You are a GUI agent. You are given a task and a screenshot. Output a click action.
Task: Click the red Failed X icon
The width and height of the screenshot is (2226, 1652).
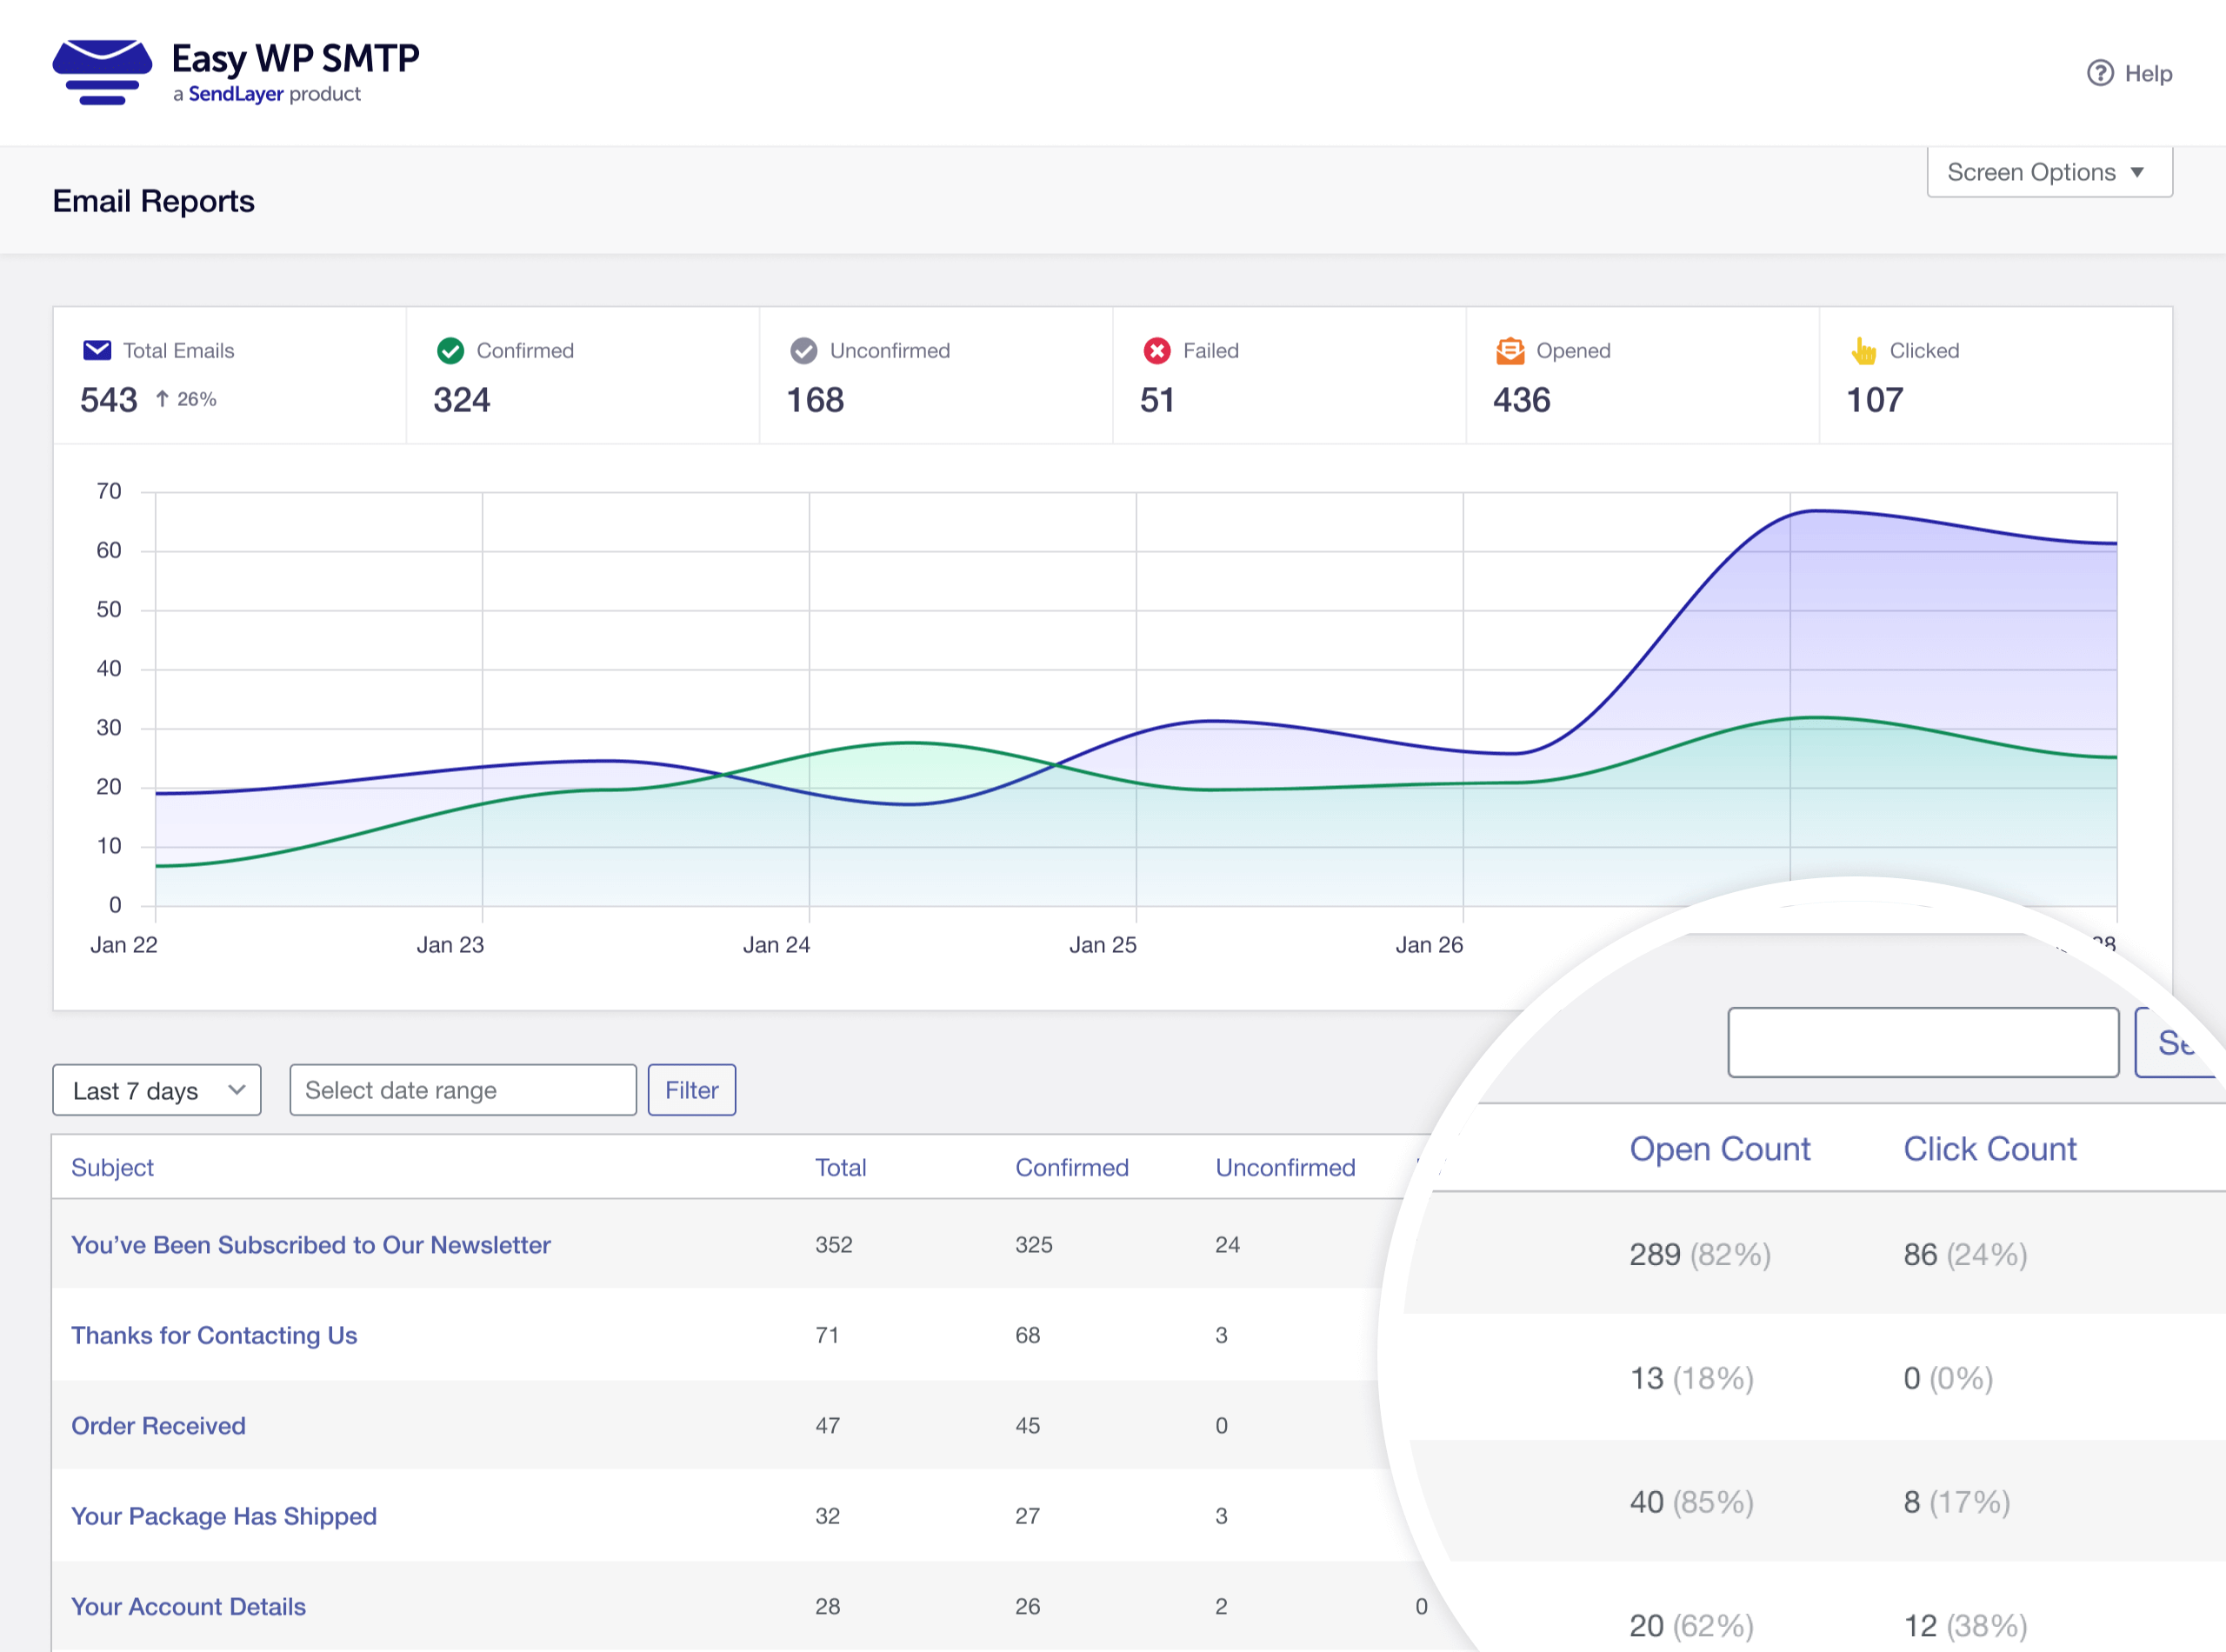[x=1157, y=350]
